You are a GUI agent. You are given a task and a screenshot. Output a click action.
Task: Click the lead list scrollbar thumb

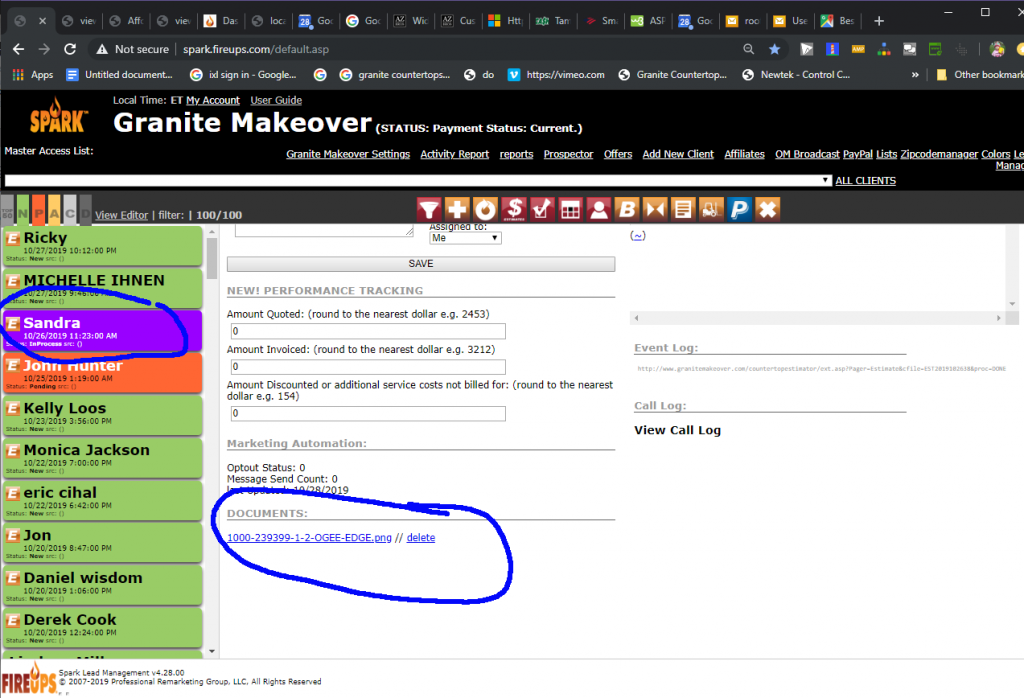tap(212, 259)
